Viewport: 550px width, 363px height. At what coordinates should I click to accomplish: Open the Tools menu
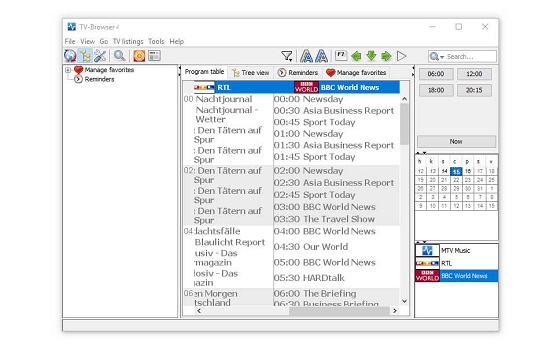[156, 41]
